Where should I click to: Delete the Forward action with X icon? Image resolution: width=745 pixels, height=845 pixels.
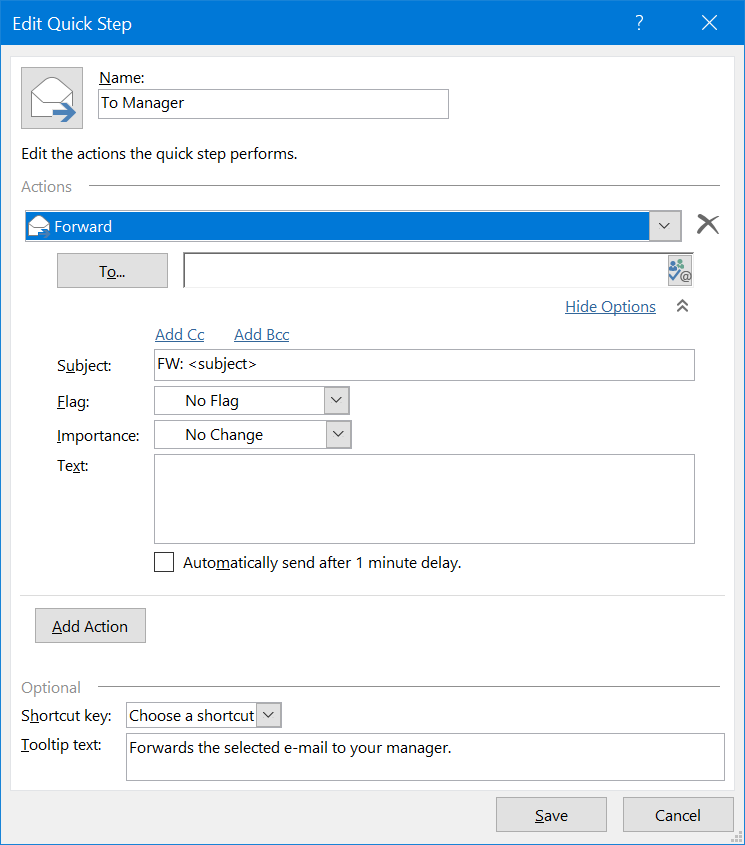point(708,225)
